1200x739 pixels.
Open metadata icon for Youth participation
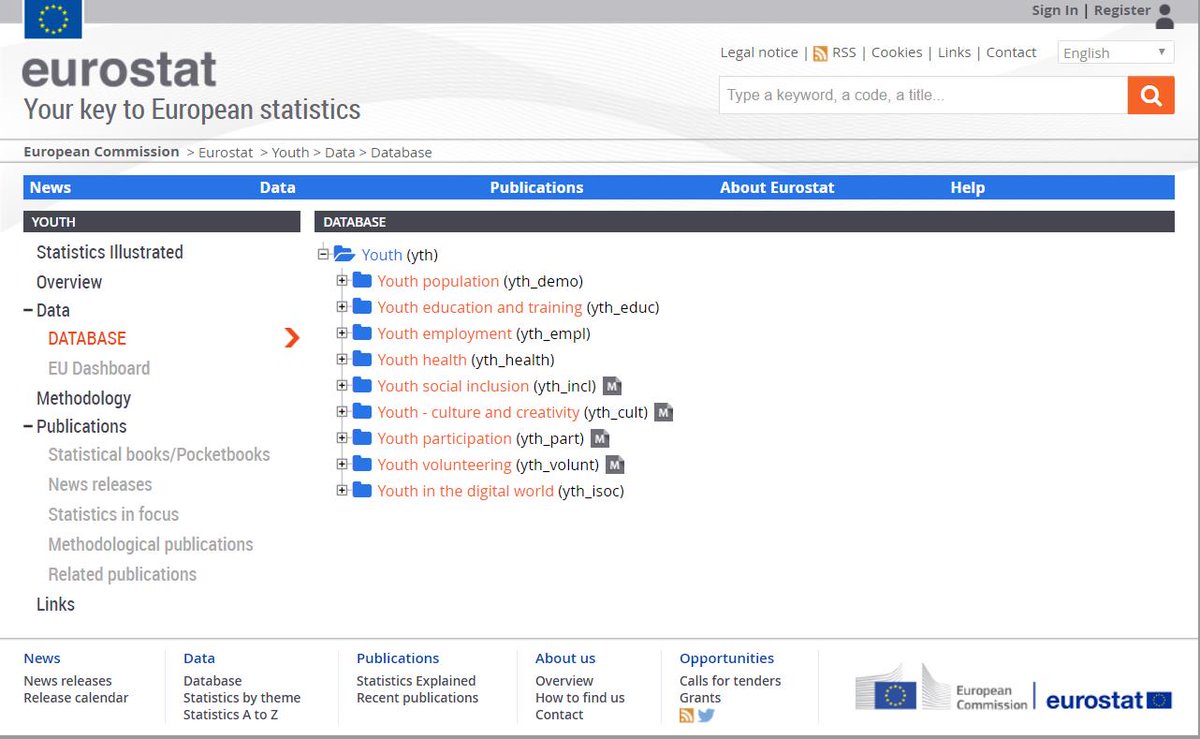pyautogui.click(x=600, y=438)
